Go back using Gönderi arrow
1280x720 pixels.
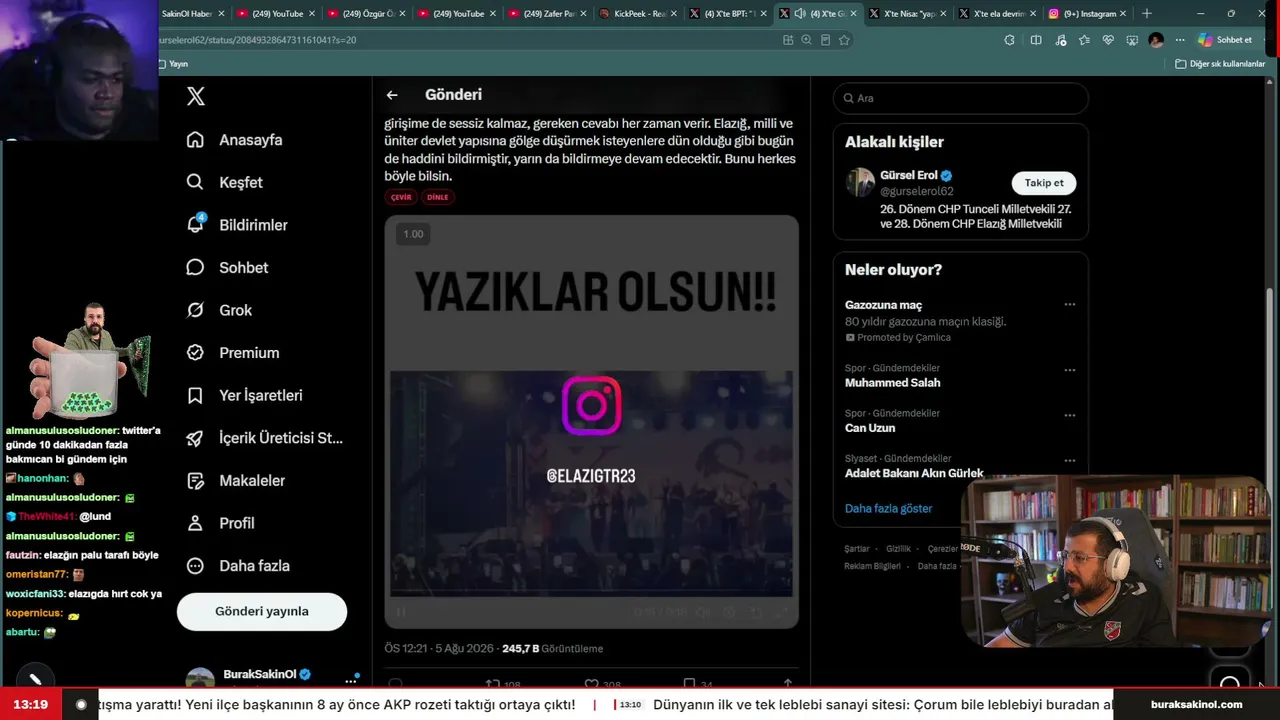tap(392, 95)
